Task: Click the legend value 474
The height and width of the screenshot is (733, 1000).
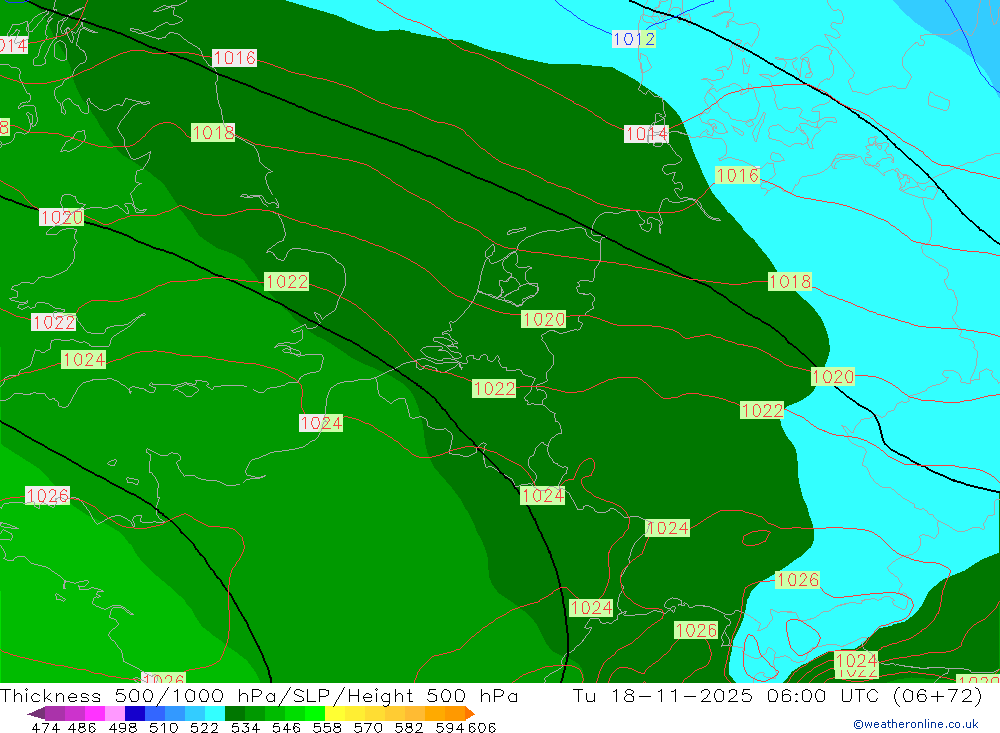Action: 45,728
